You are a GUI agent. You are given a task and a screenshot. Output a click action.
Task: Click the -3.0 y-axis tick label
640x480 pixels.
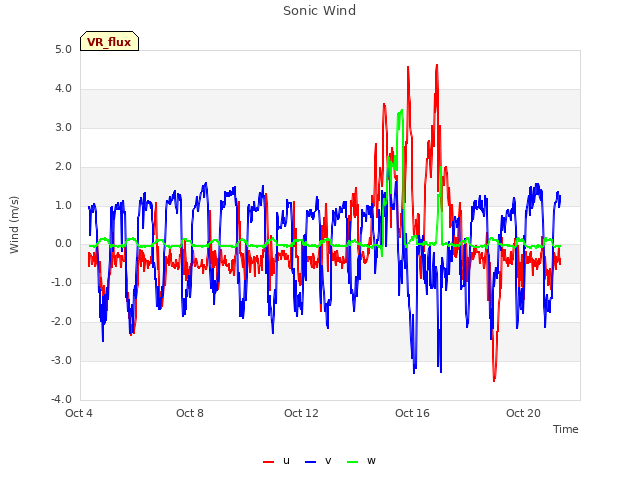[61, 361]
